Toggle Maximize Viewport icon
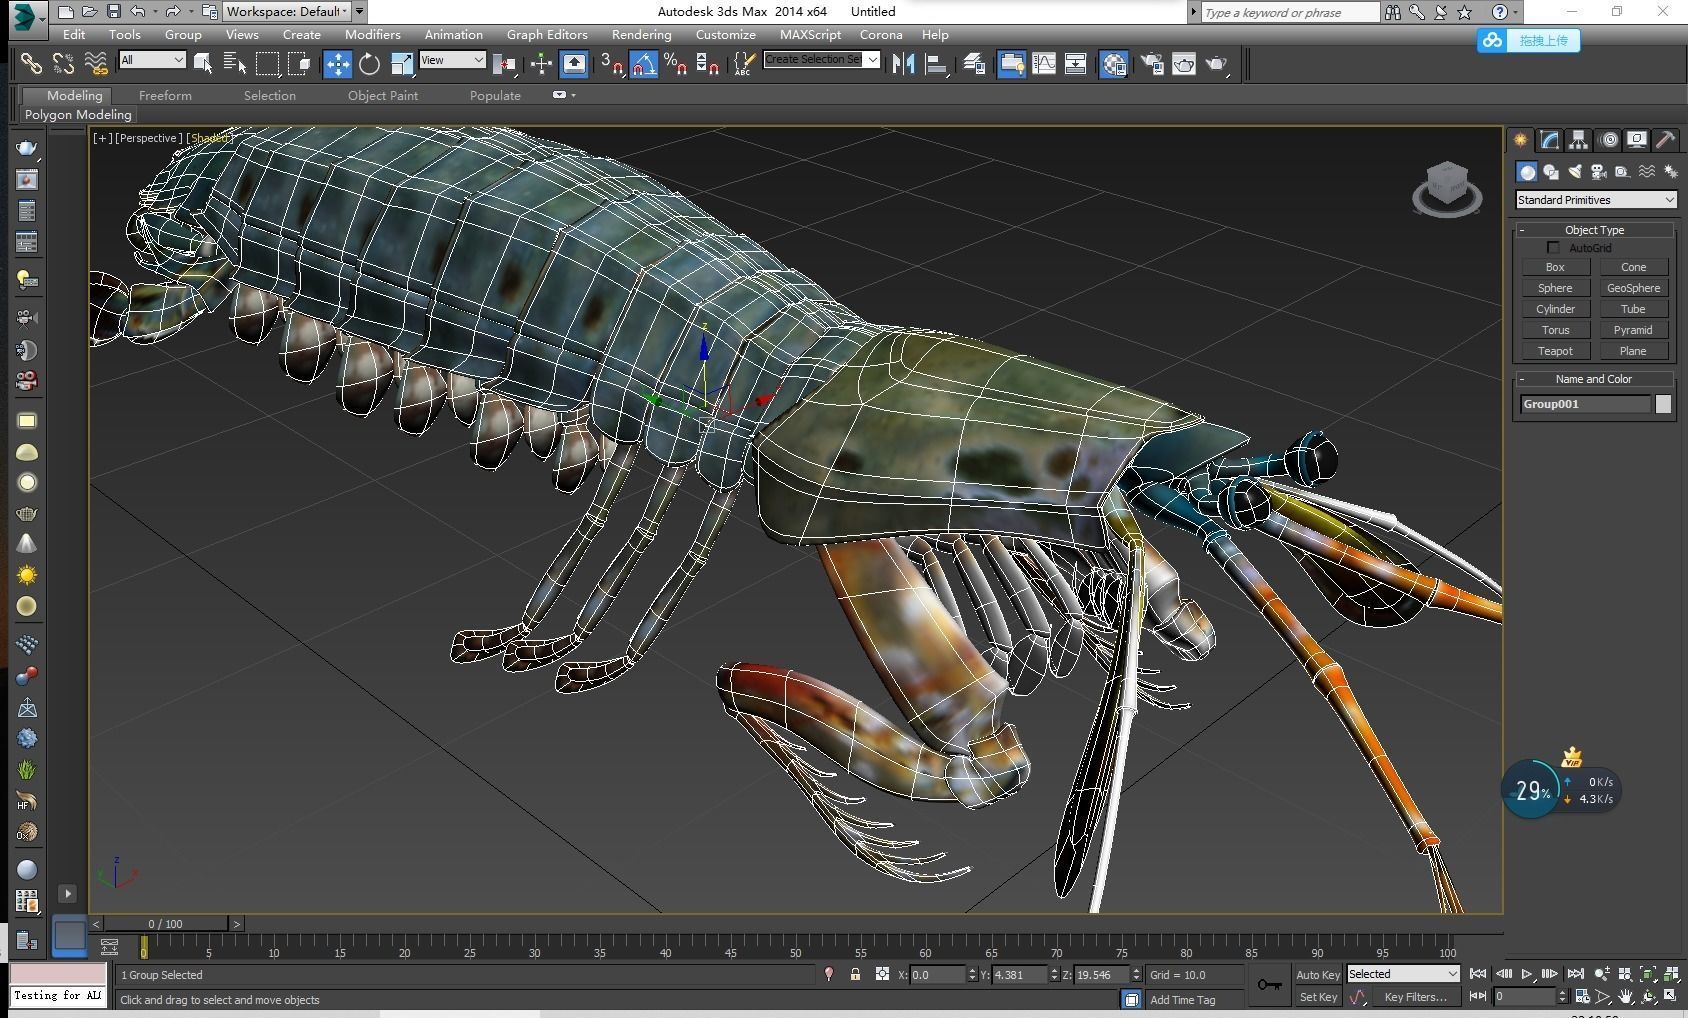The image size is (1688, 1018). click(1669, 997)
